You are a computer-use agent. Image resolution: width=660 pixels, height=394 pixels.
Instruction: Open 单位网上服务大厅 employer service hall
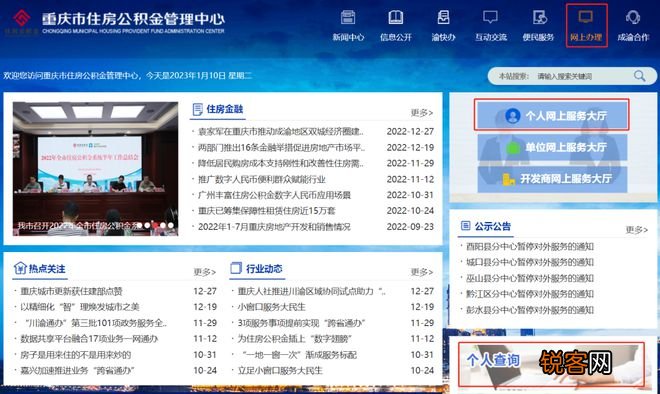pos(552,147)
